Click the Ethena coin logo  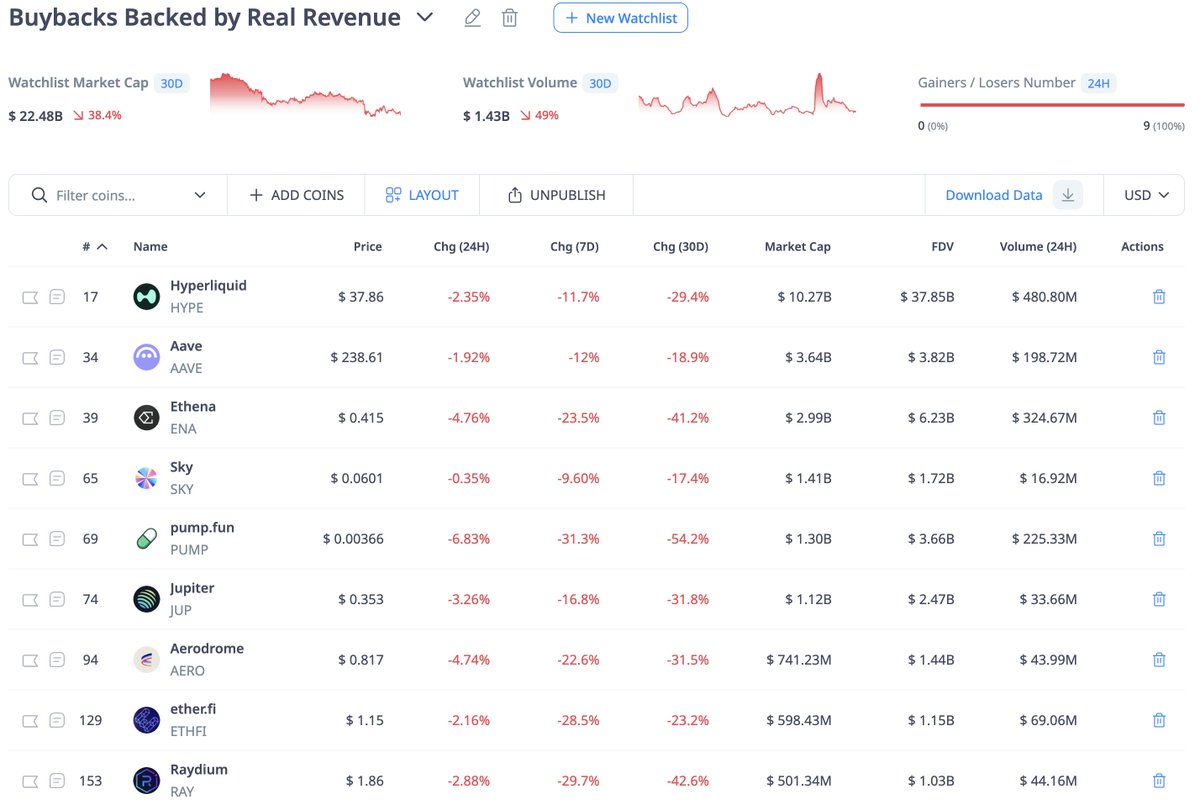pyautogui.click(x=146, y=418)
